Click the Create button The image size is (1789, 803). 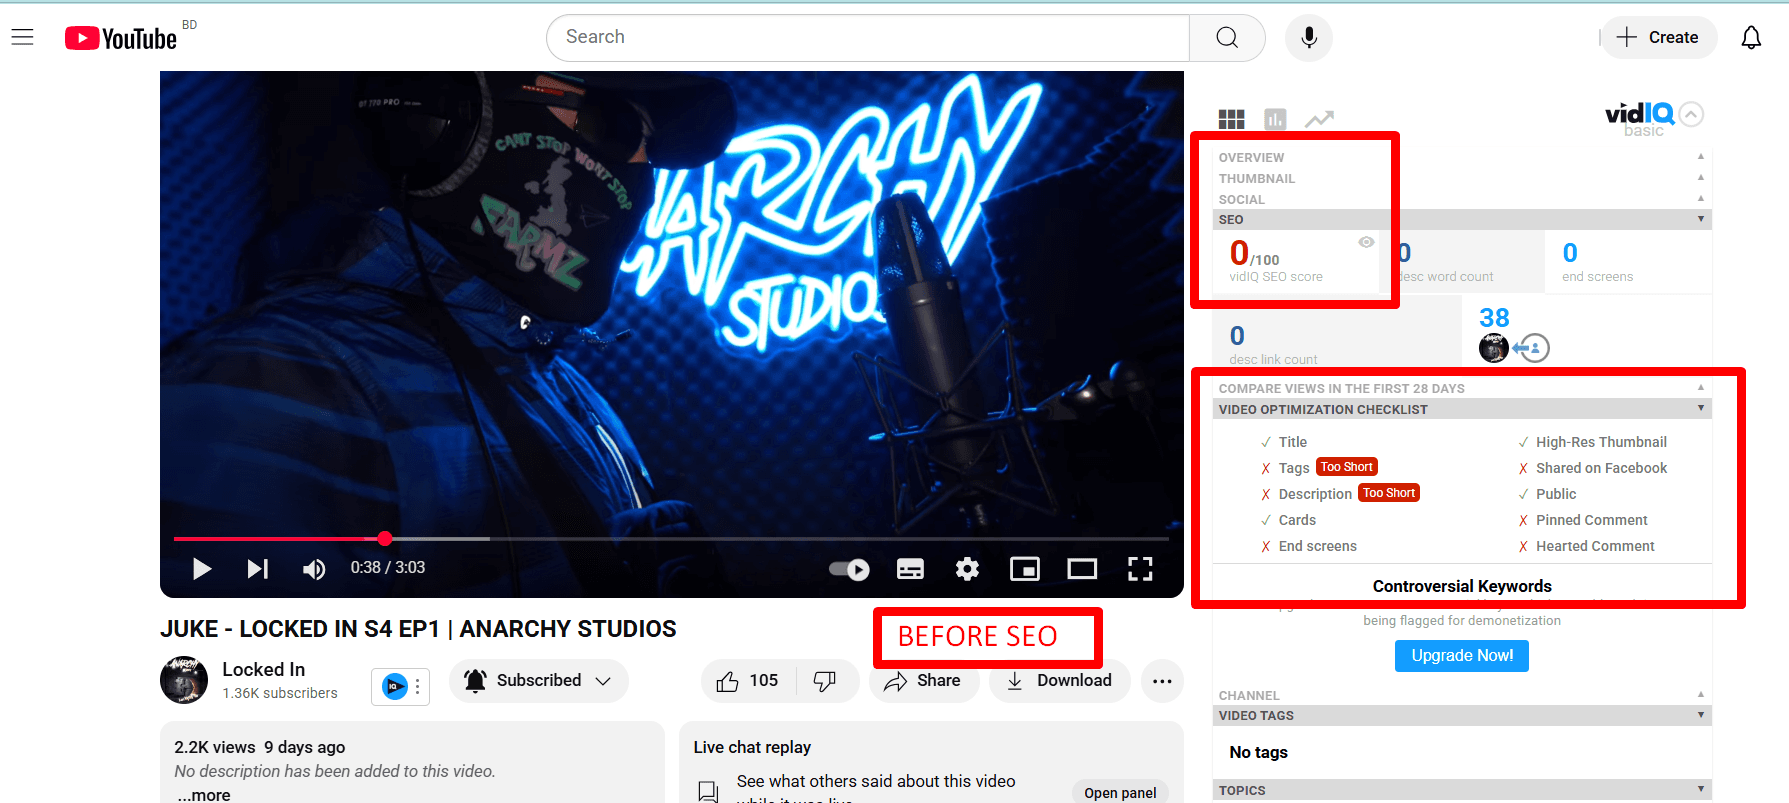tap(1659, 37)
